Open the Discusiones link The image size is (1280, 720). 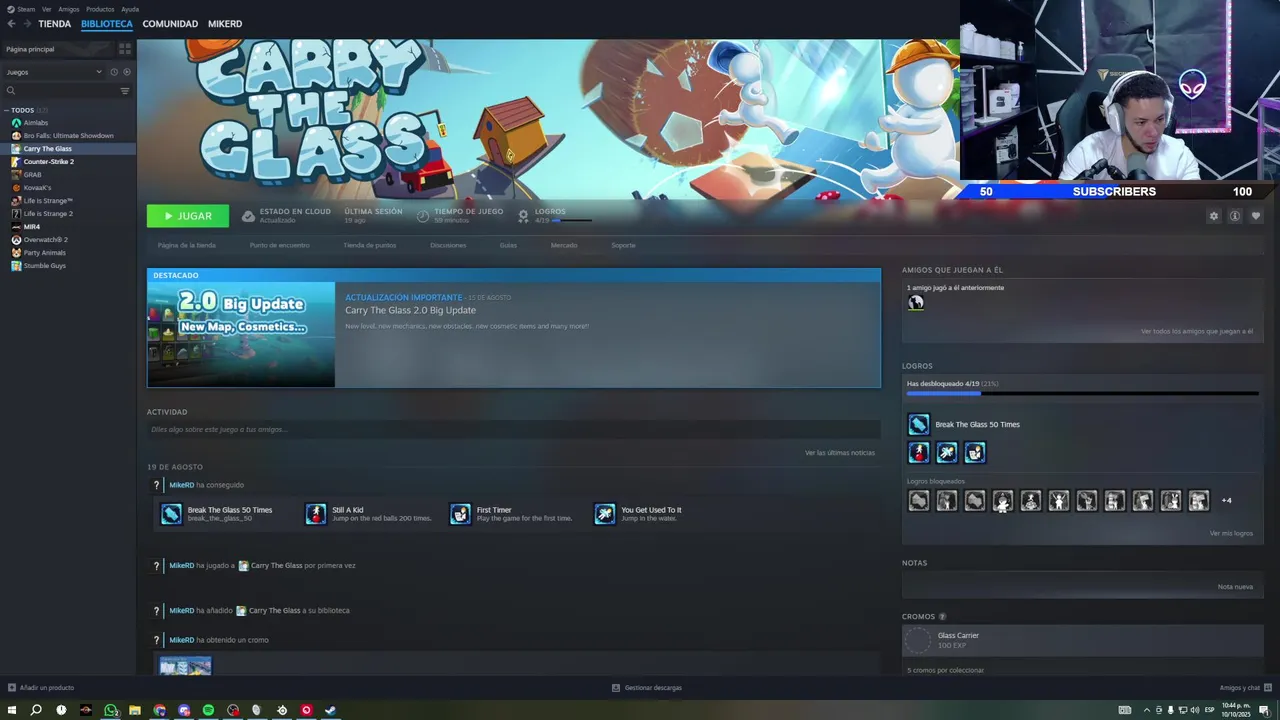[448, 245]
